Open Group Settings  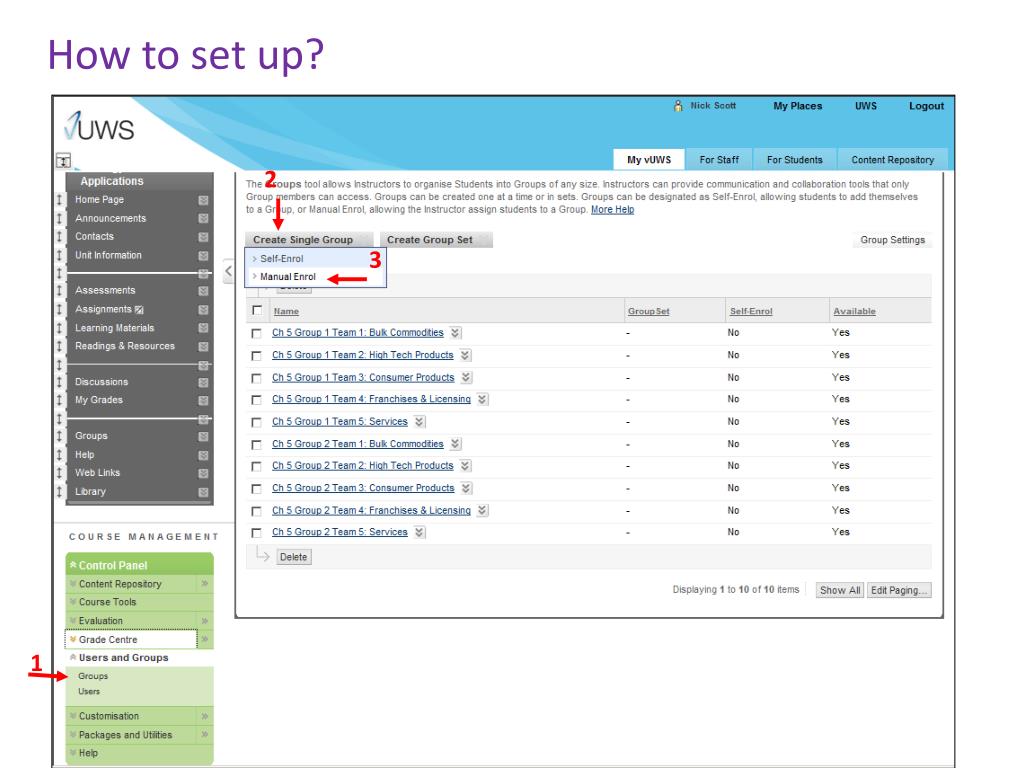click(x=893, y=240)
